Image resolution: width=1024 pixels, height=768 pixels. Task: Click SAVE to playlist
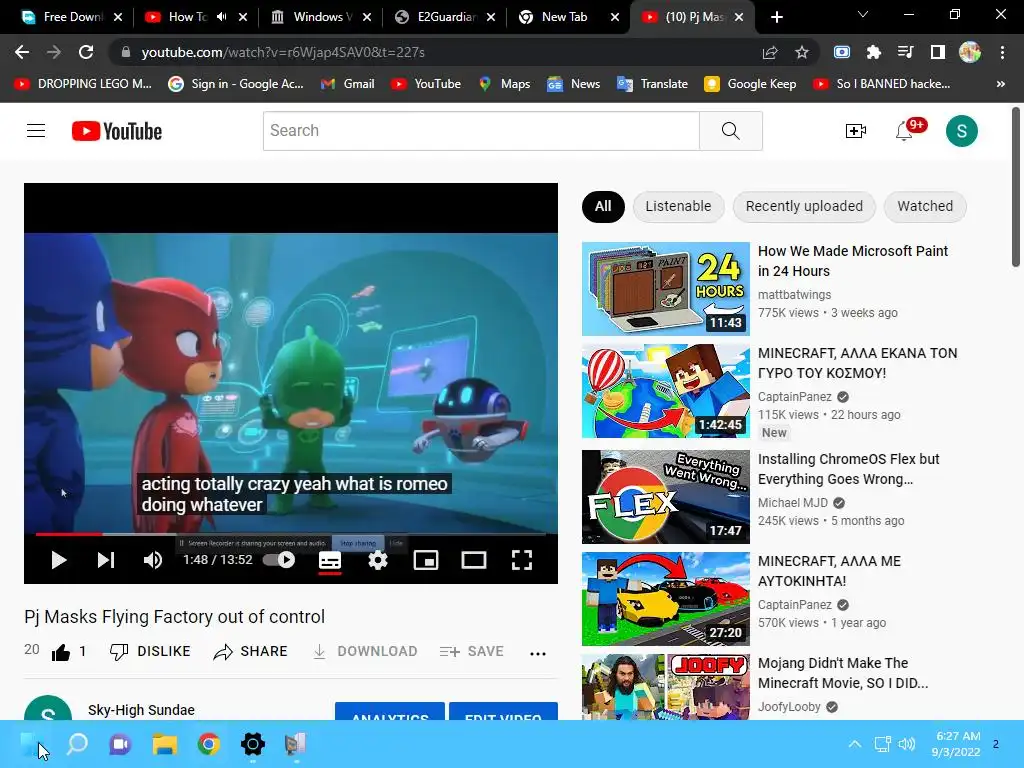pyautogui.click(x=472, y=651)
